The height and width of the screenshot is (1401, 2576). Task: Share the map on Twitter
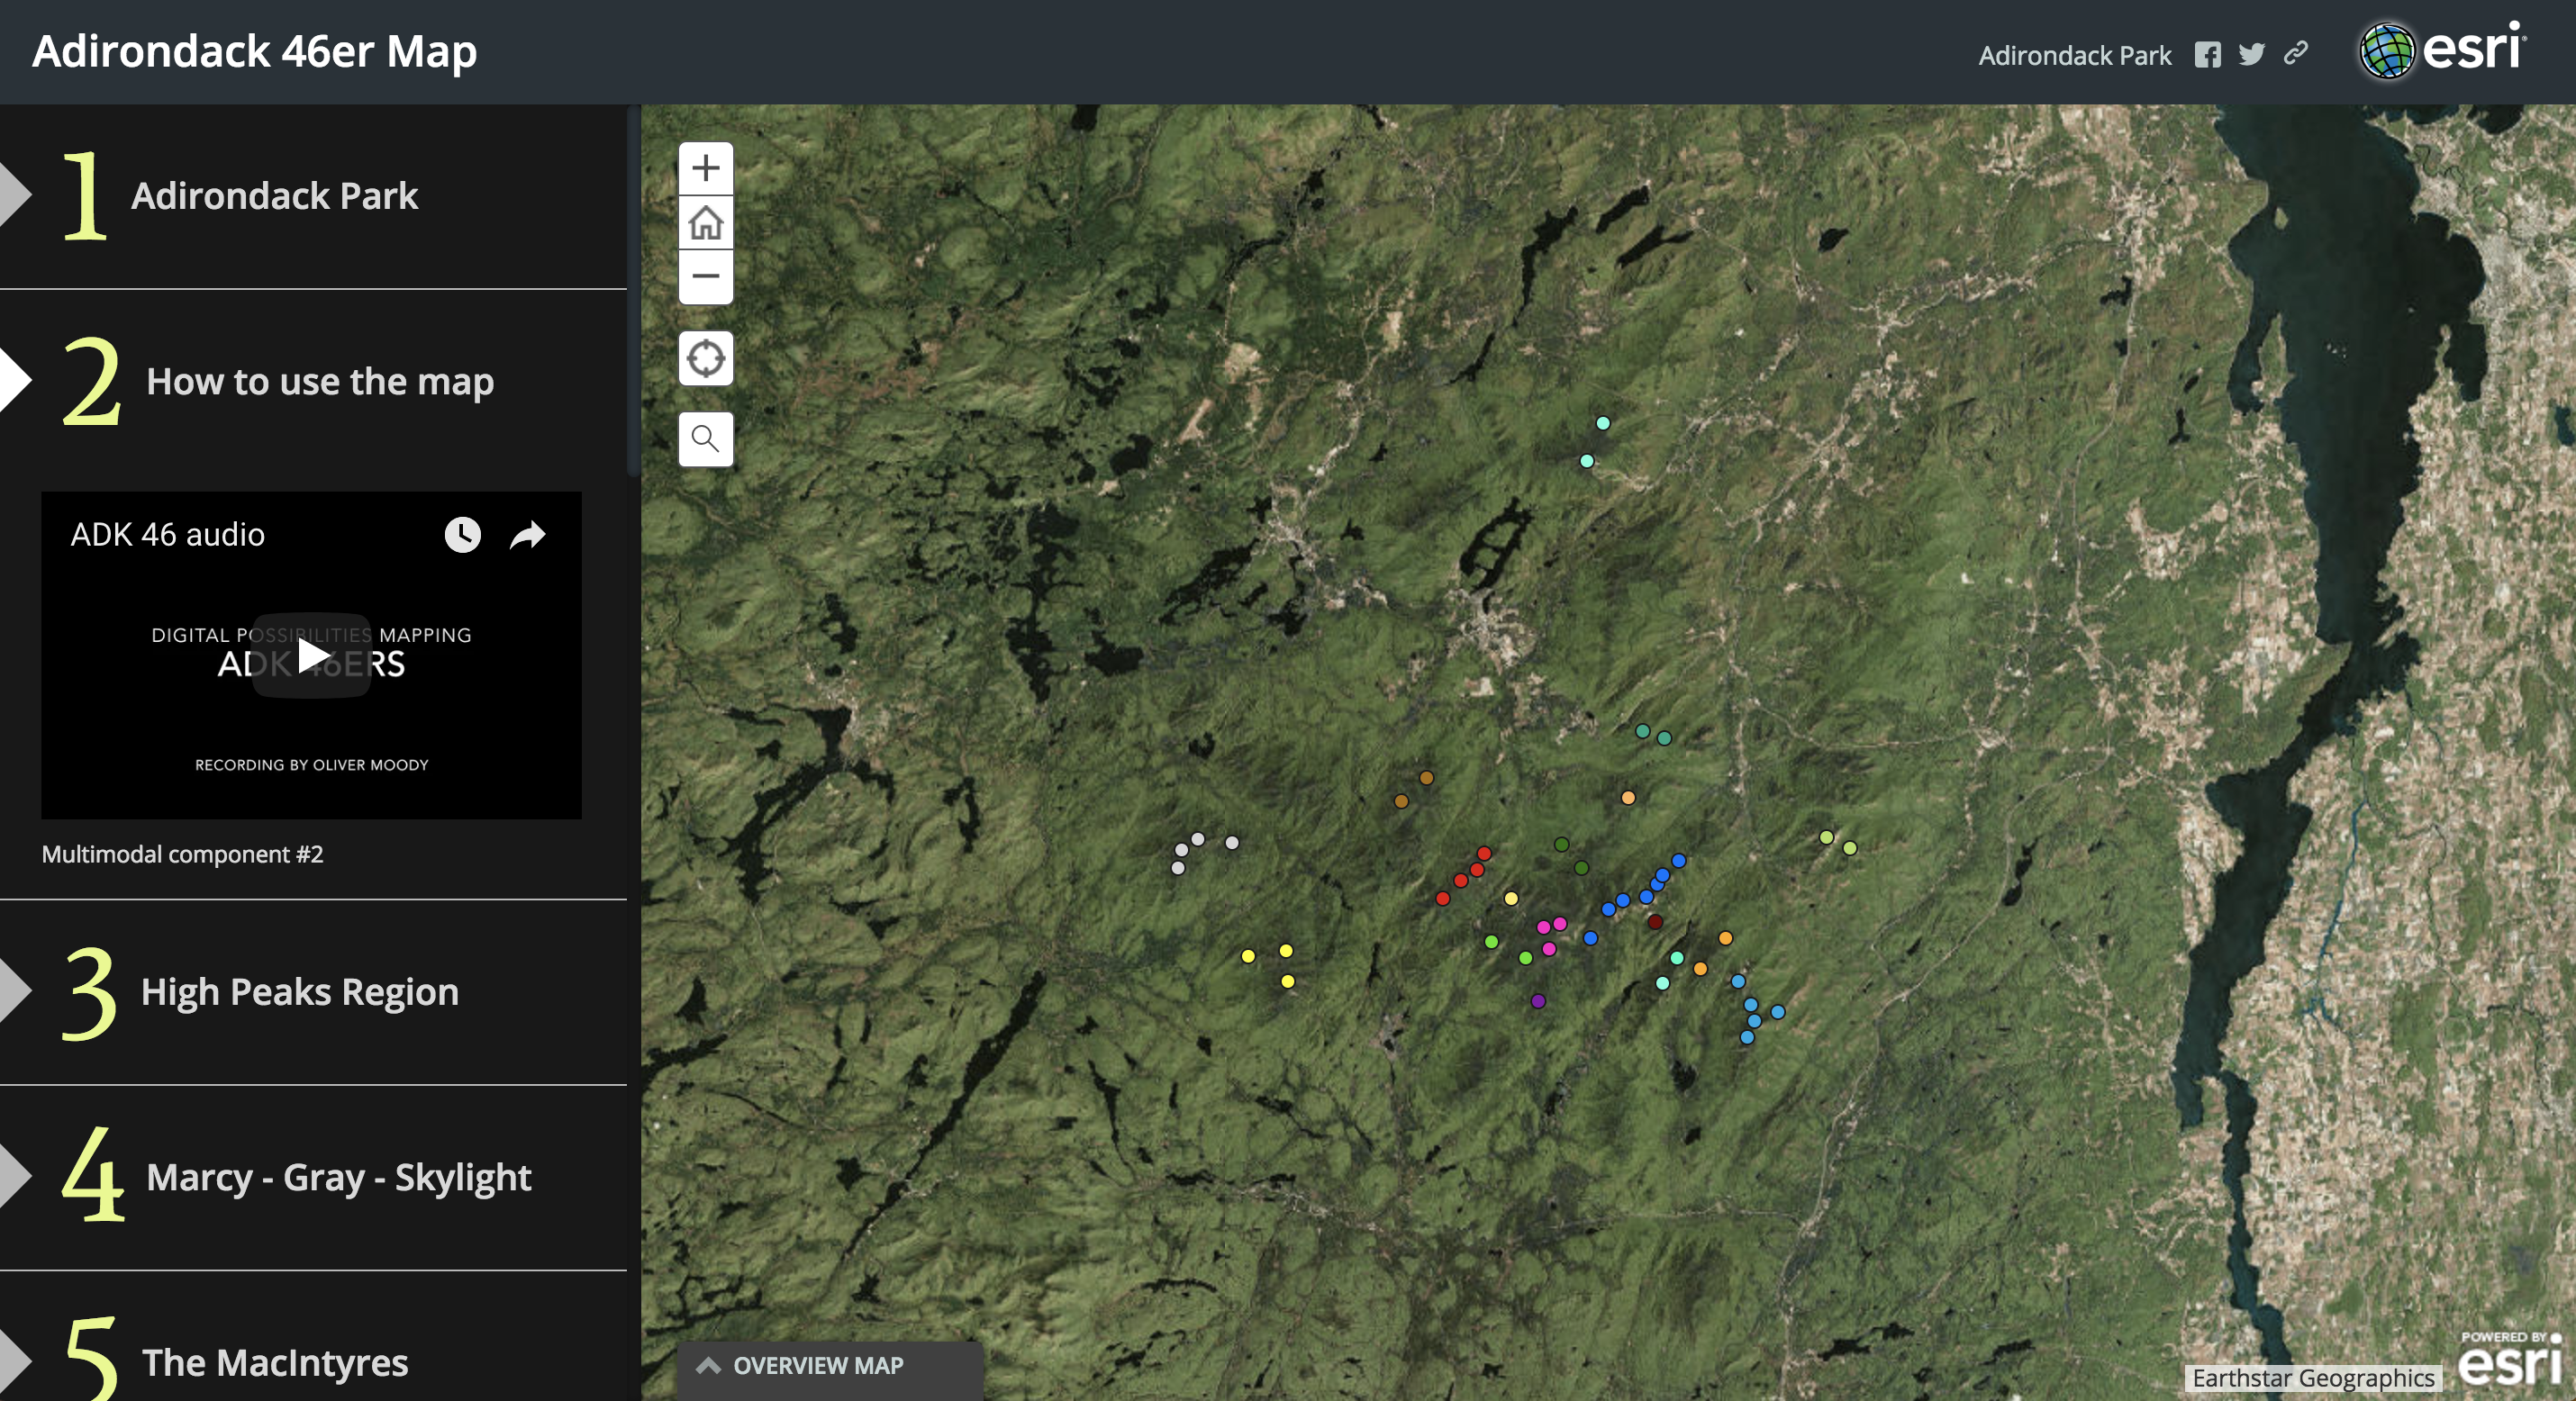pyautogui.click(x=2251, y=55)
